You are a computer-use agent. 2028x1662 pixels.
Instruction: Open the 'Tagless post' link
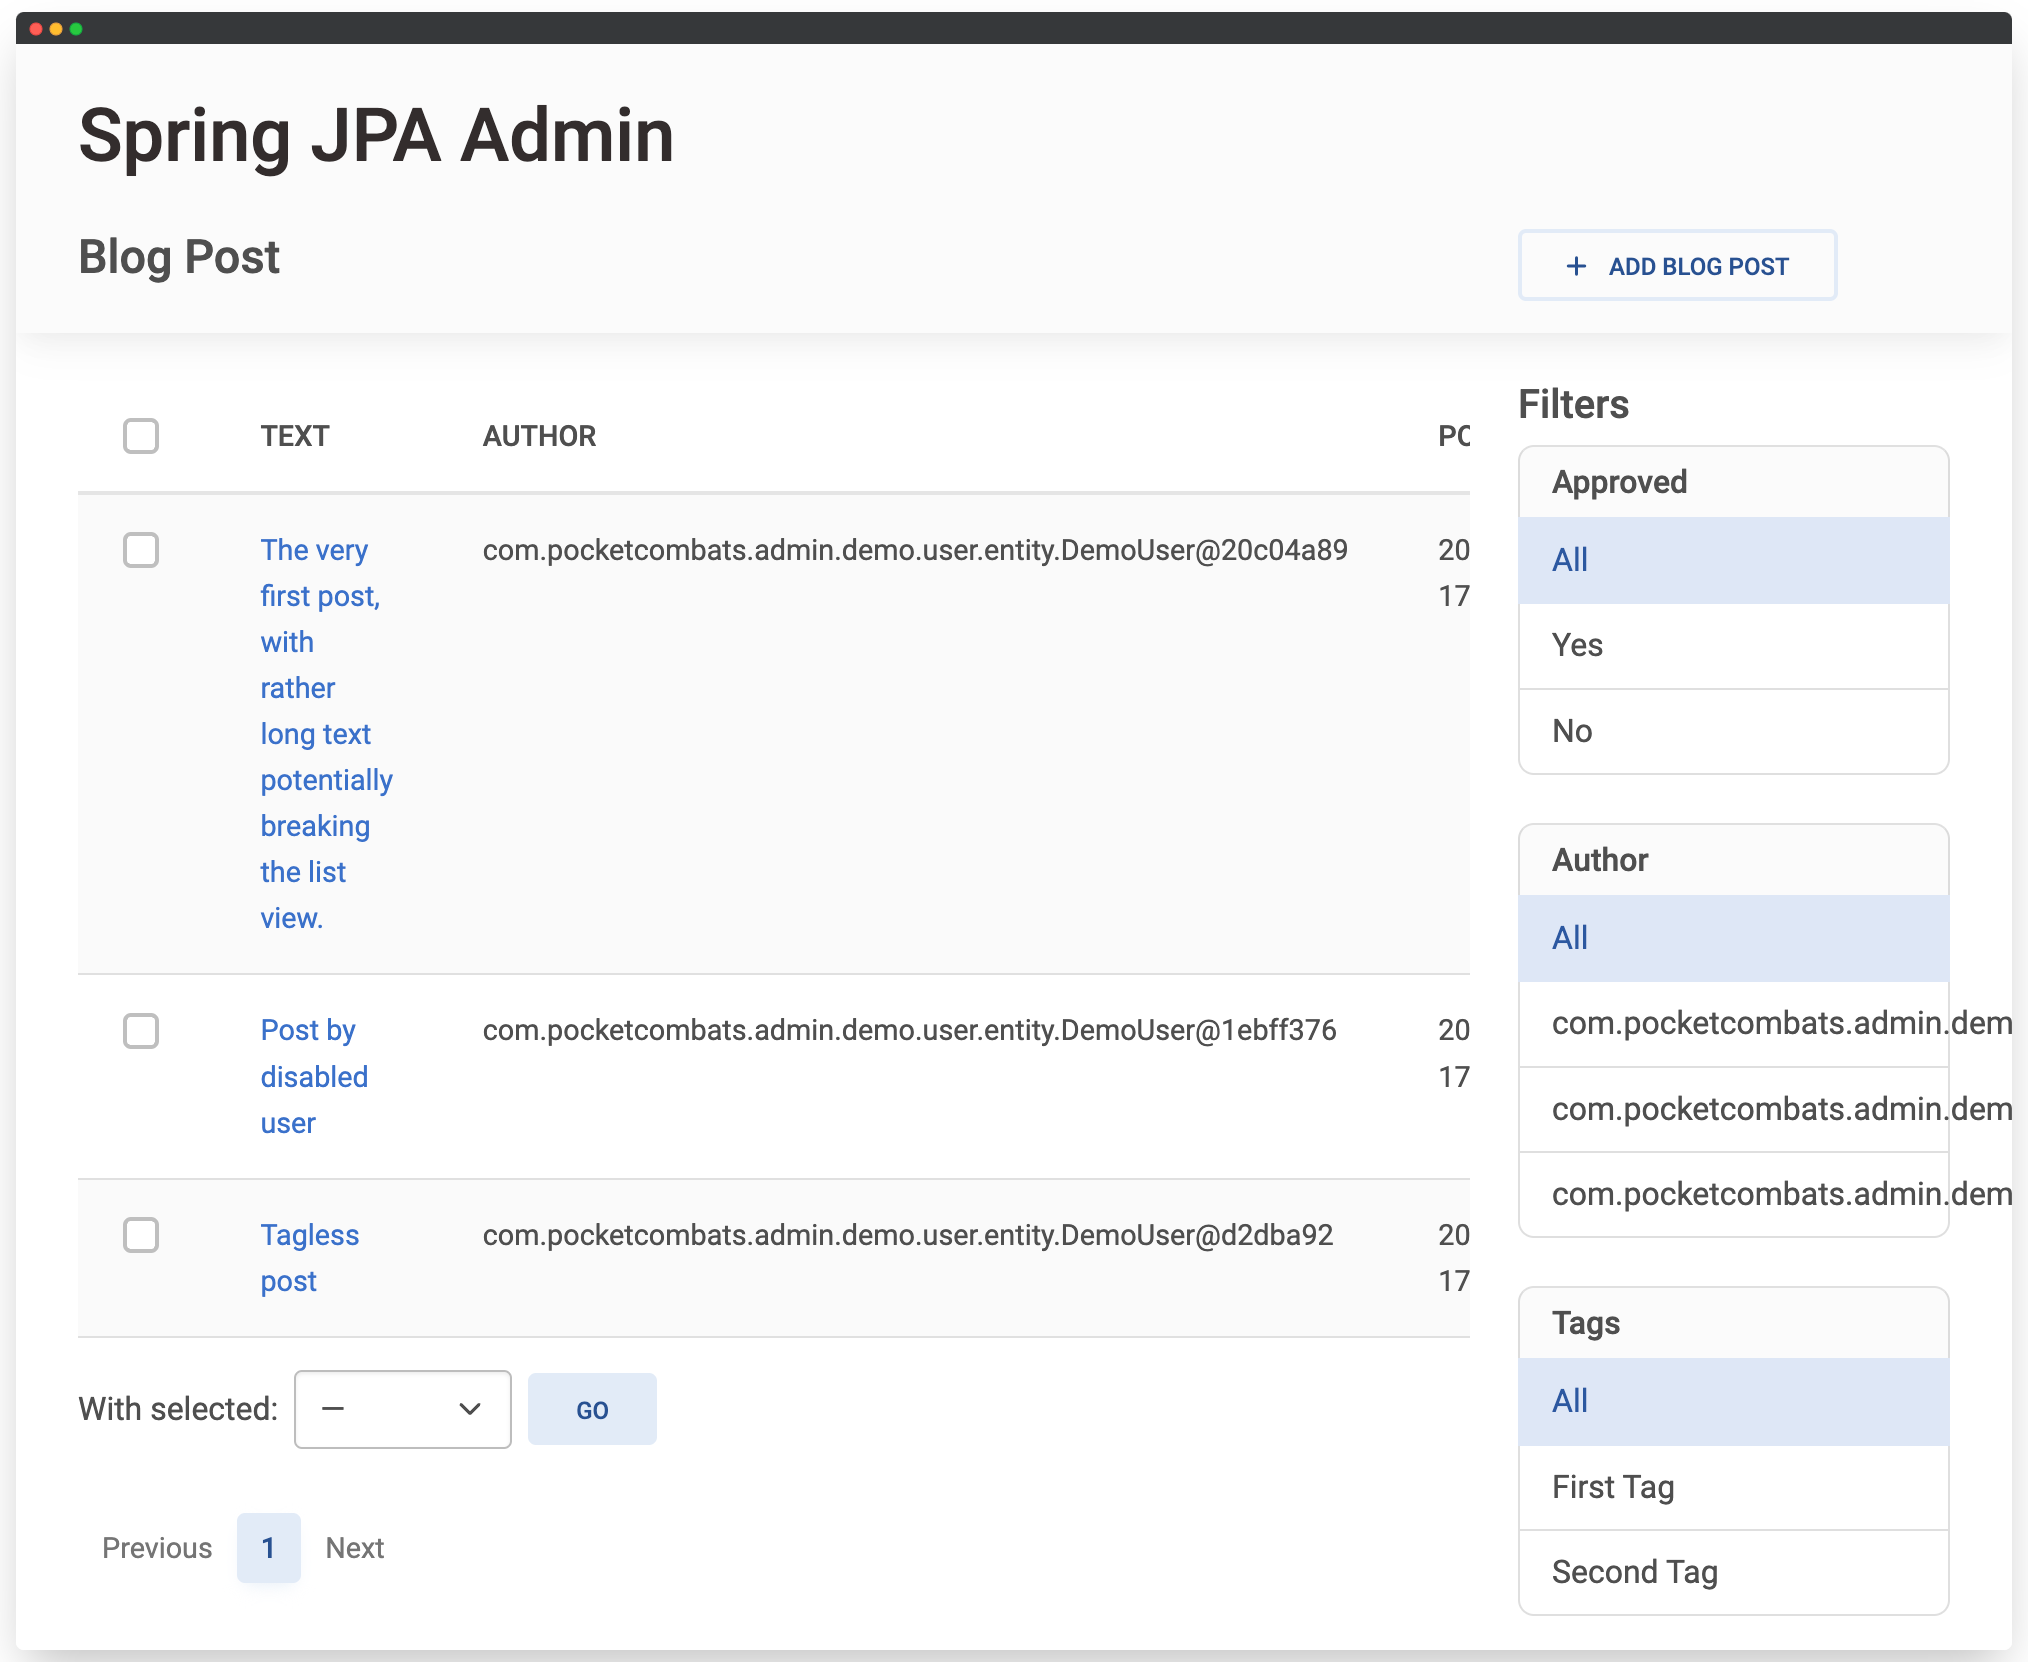coord(309,1258)
